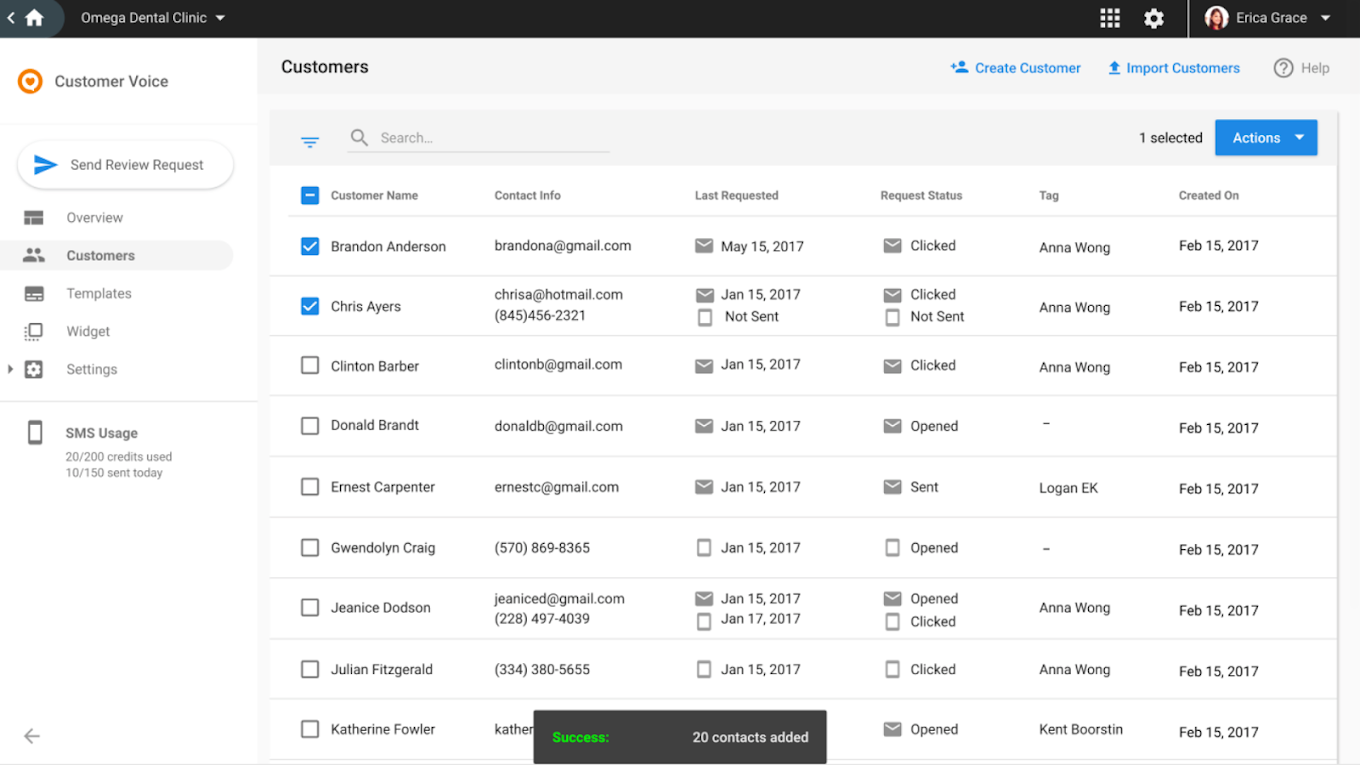This screenshot has width=1360, height=765.
Task: Uncheck the Brandon Anderson checkbox
Action: [x=310, y=246]
